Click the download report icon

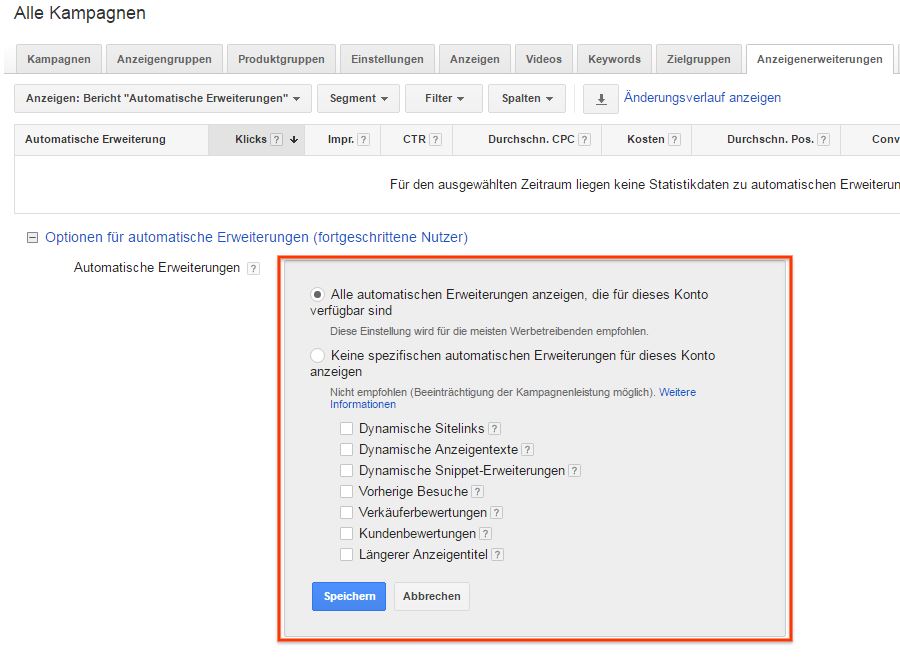[600, 99]
